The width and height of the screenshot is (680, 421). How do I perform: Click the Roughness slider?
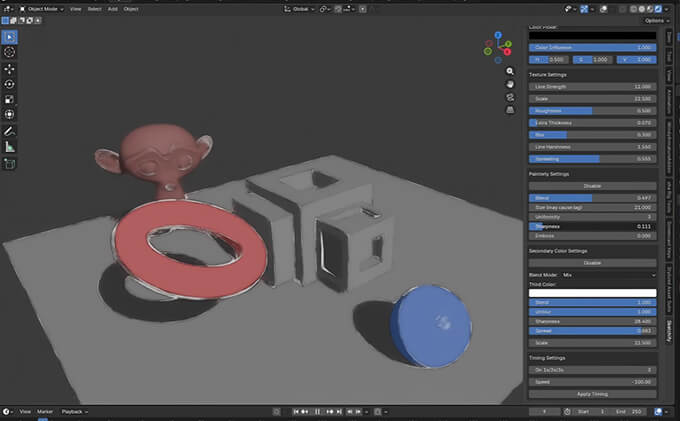(592, 110)
